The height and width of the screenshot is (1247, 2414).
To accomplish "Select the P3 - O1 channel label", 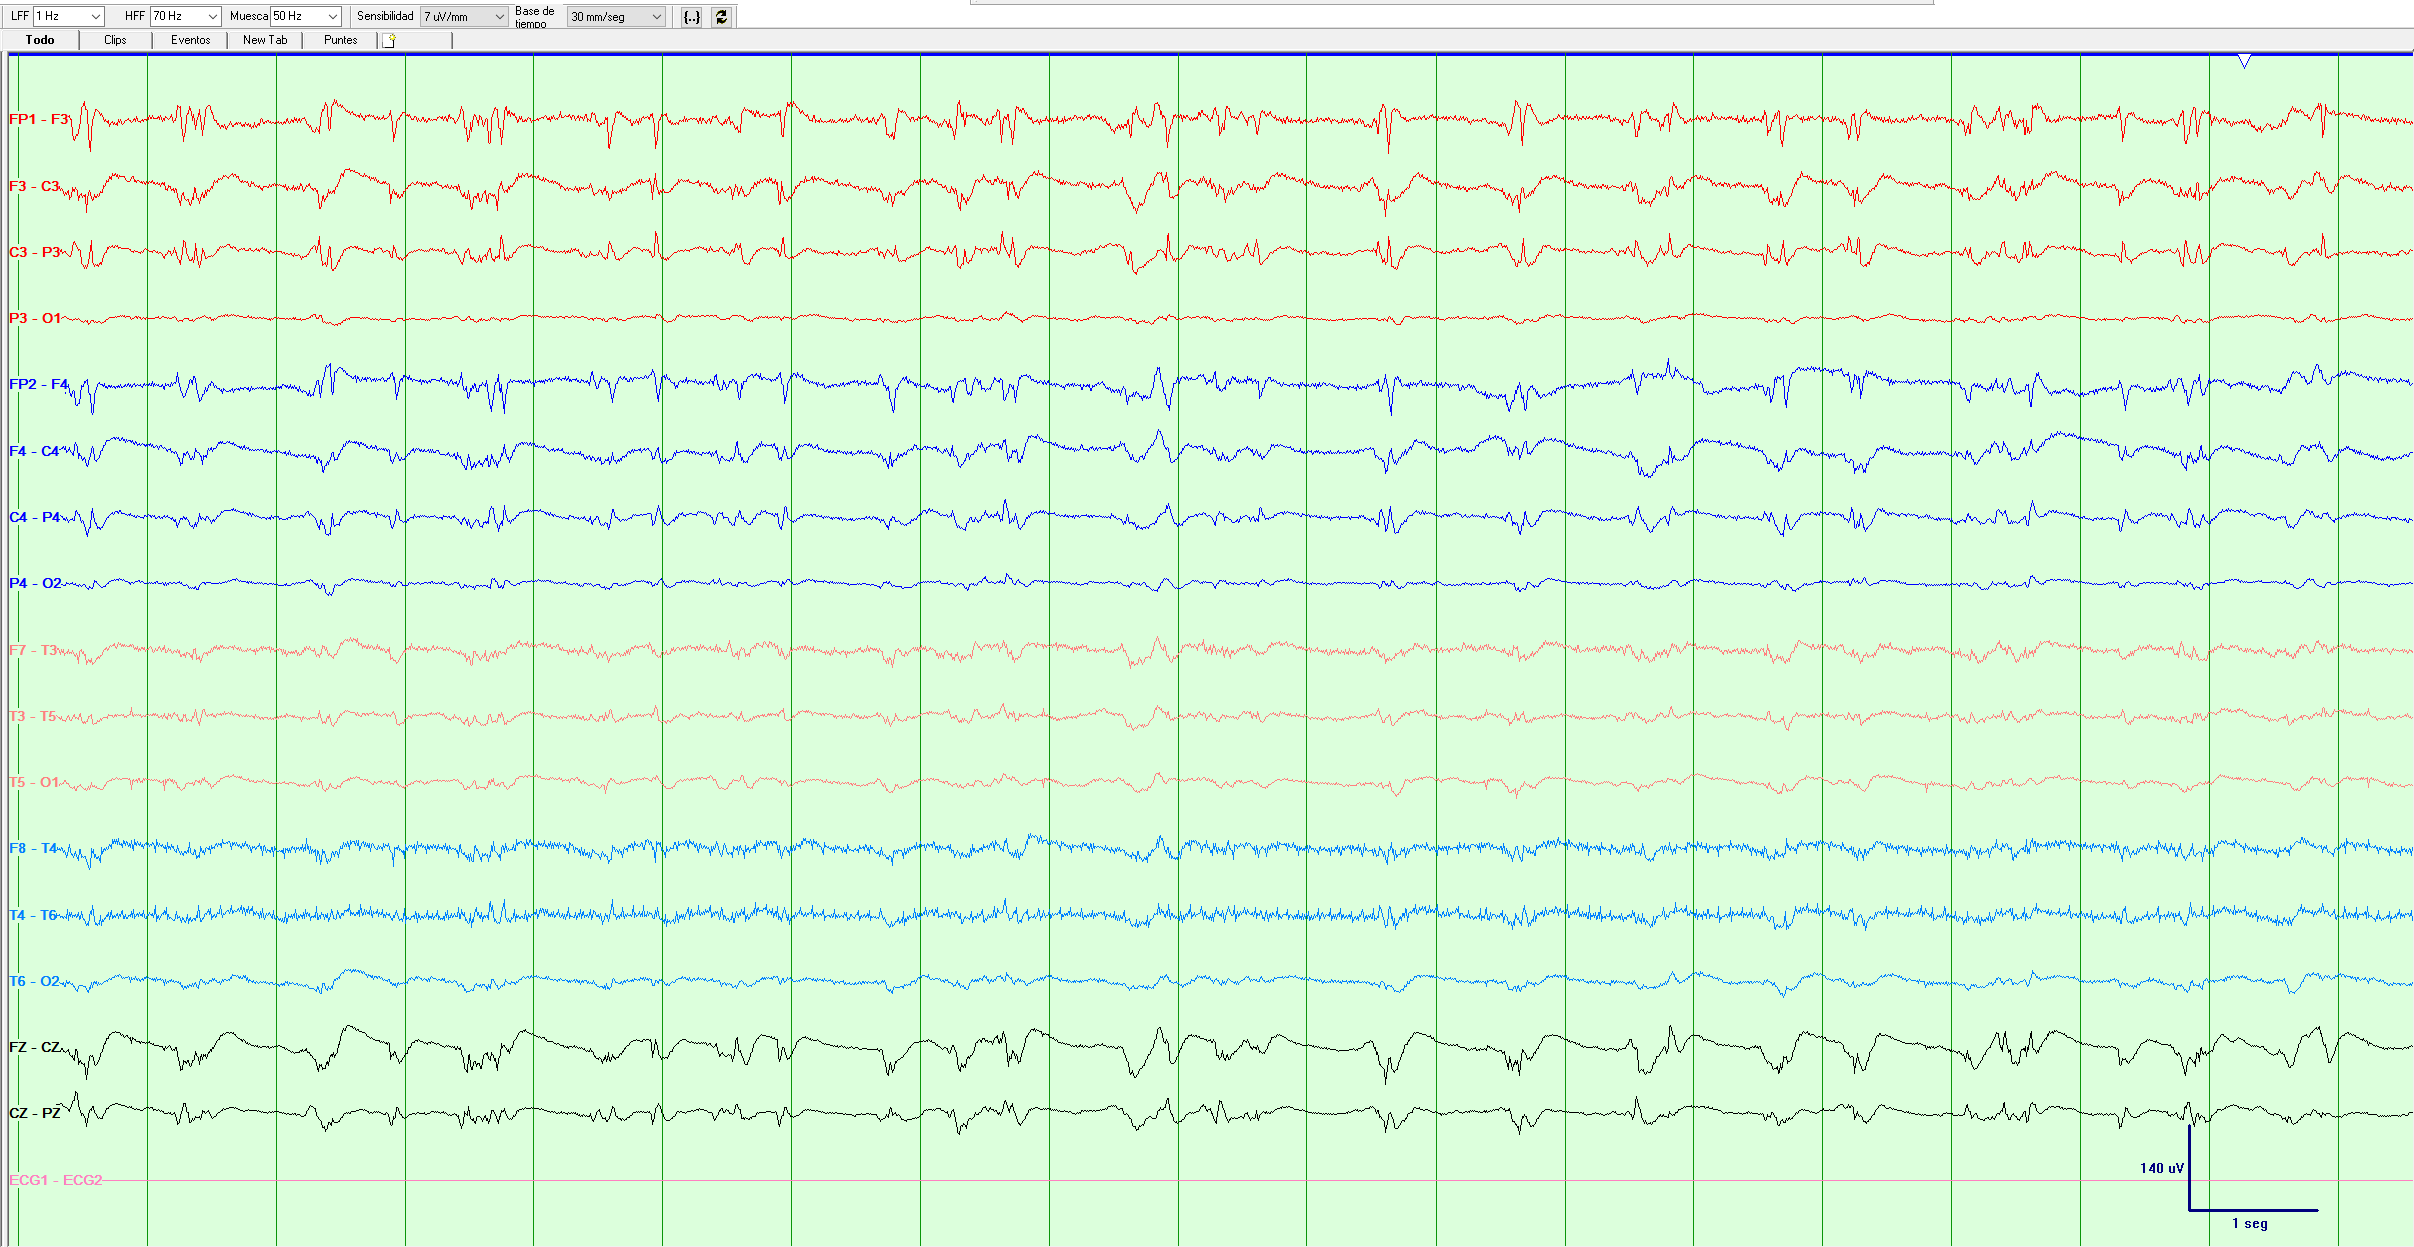I will point(35,318).
